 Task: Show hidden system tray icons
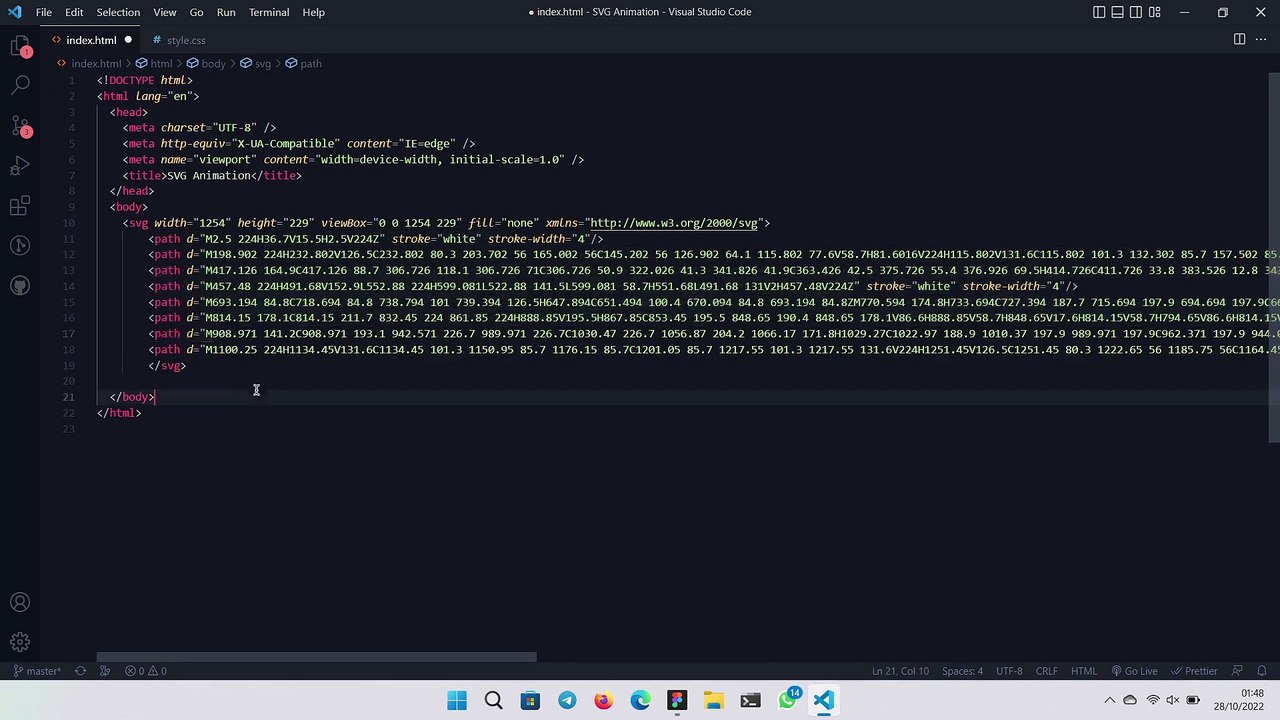tap(1109, 700)
